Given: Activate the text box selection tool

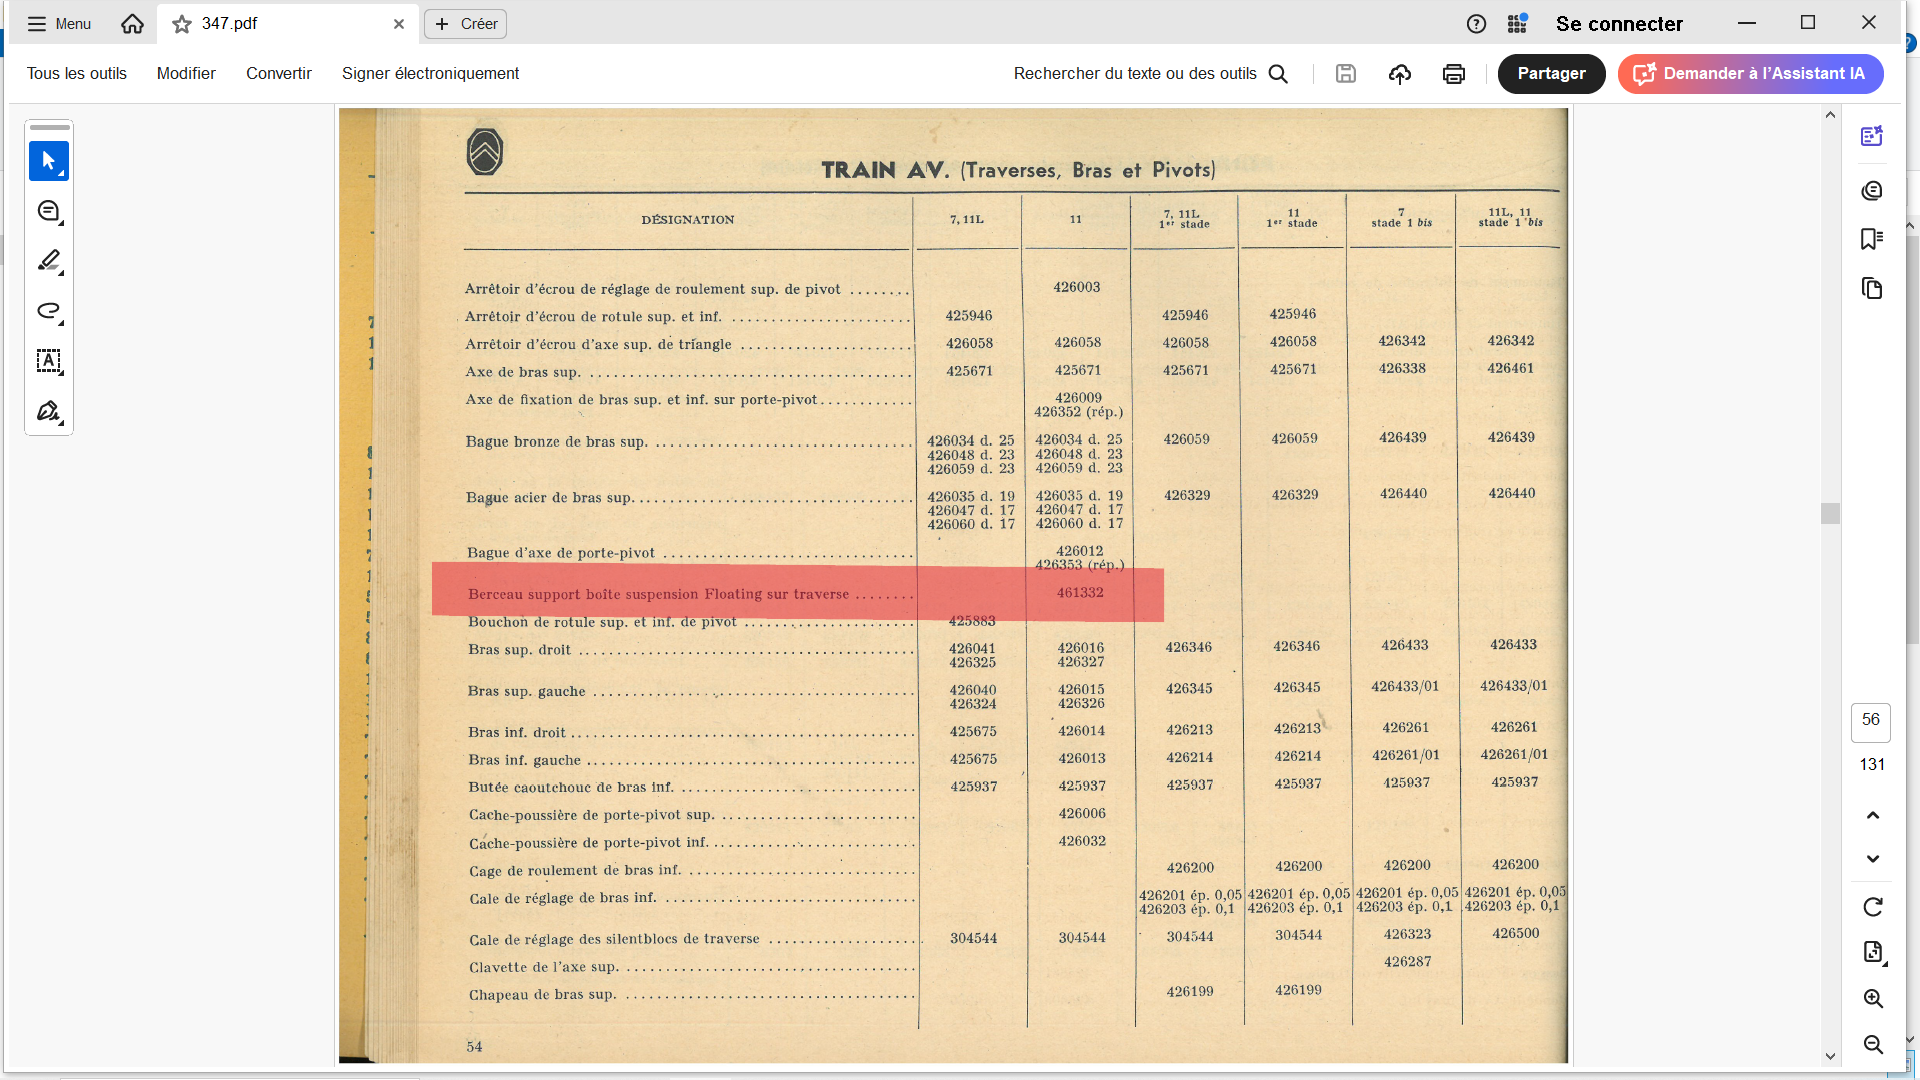Looking at the screenshot, I should pos(48,361).
